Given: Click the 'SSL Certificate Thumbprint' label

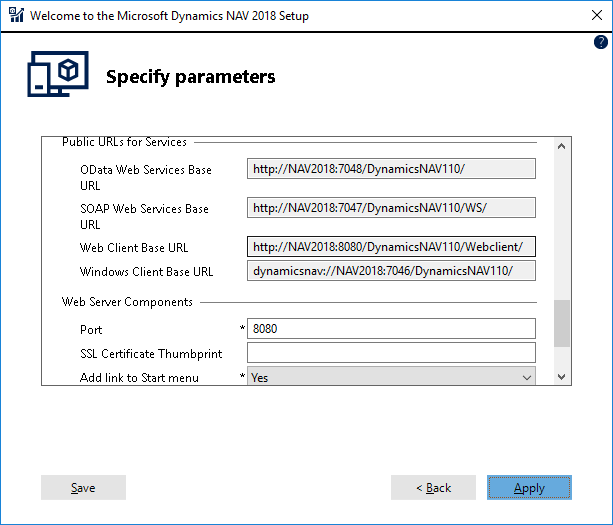Looking at the screenshot, I should click(x=151, y=354).
